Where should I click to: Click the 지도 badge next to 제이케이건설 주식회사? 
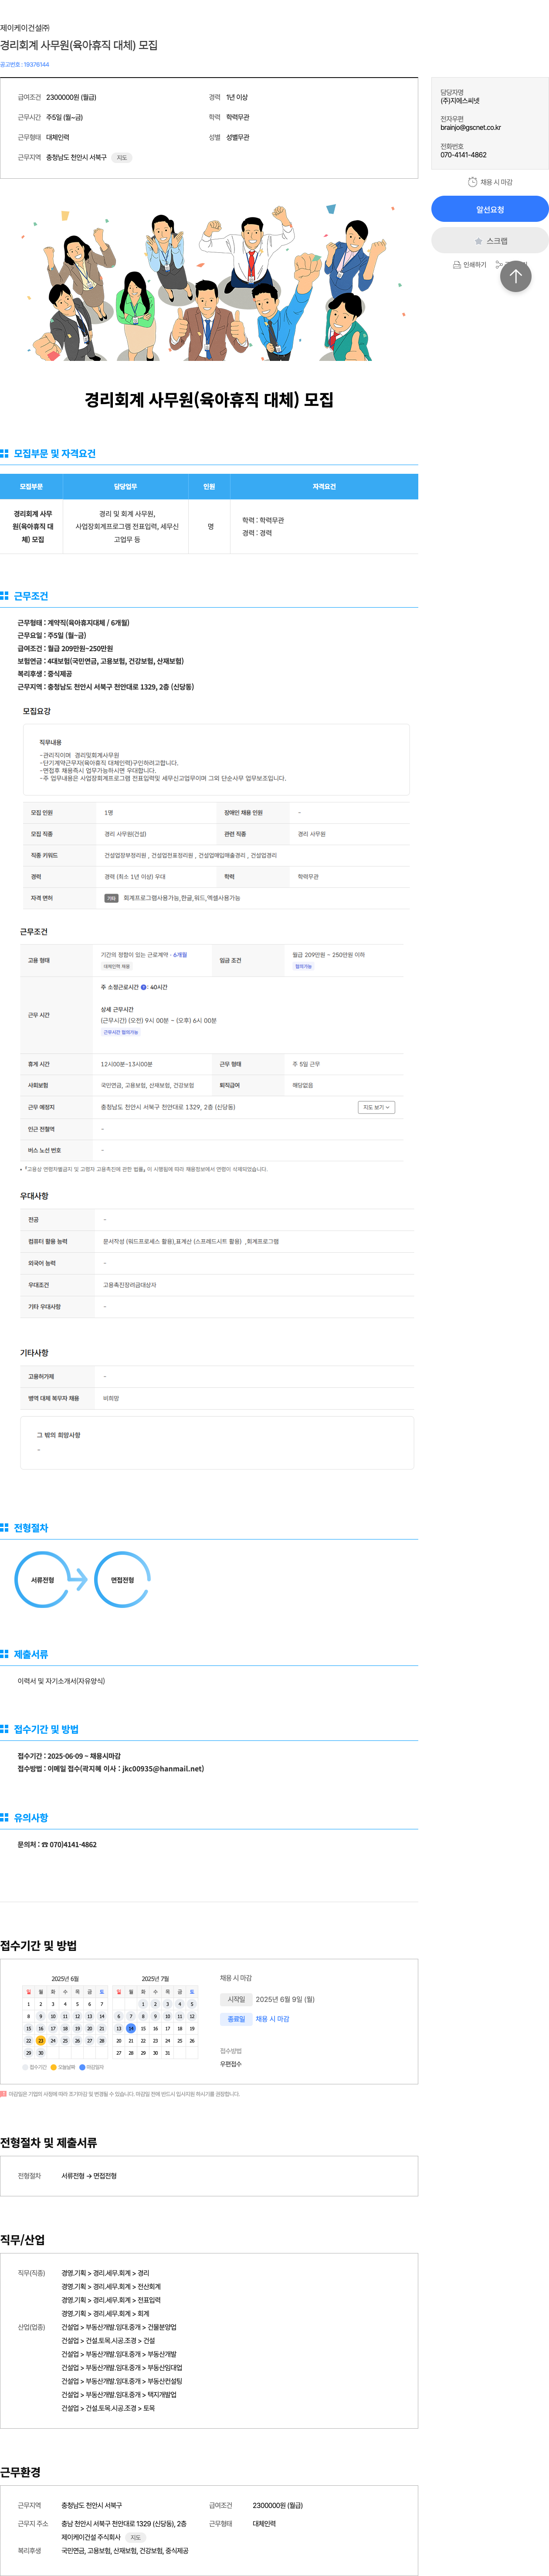[136, 2537]
